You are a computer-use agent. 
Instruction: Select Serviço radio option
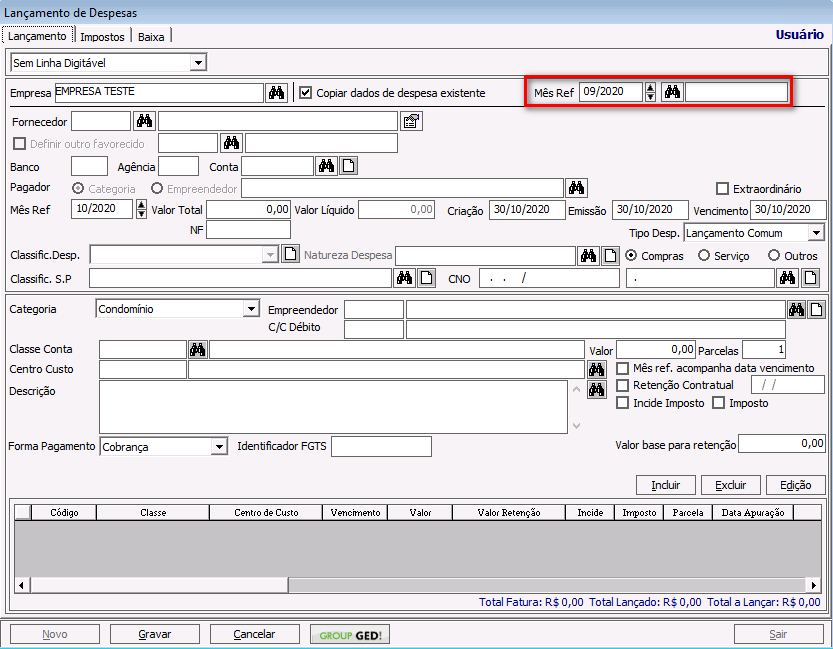click(704, 255)
